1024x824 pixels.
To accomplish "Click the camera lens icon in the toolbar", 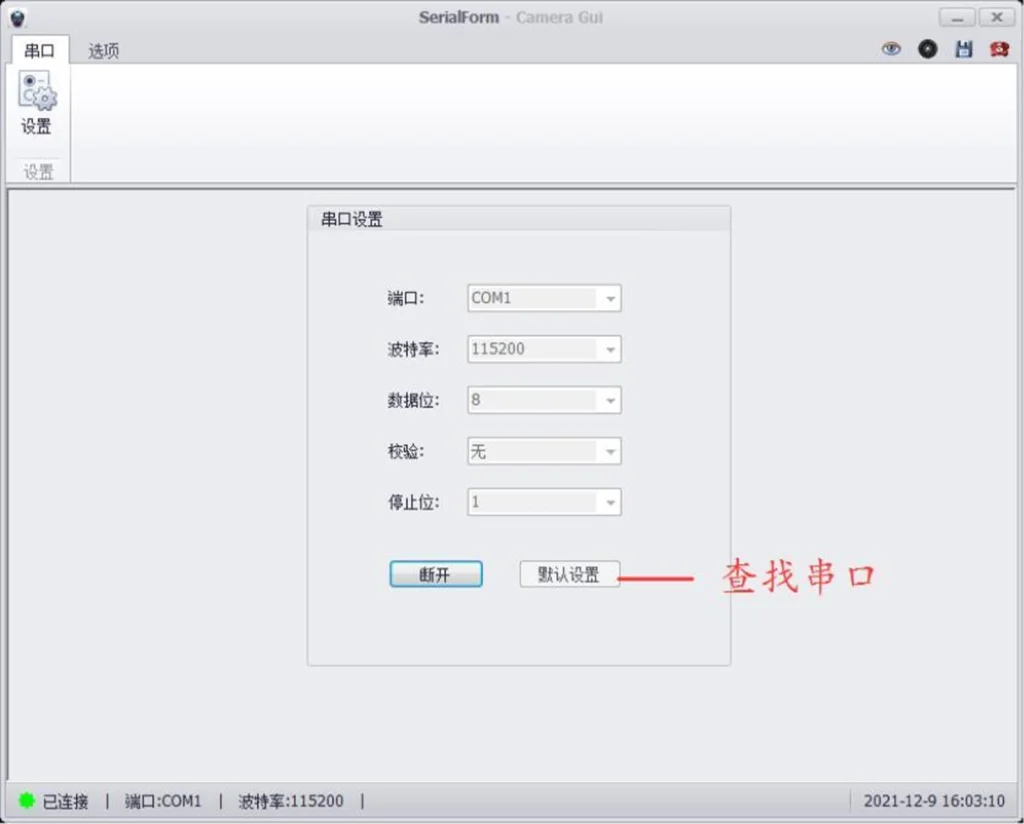I will click(927, 48).
